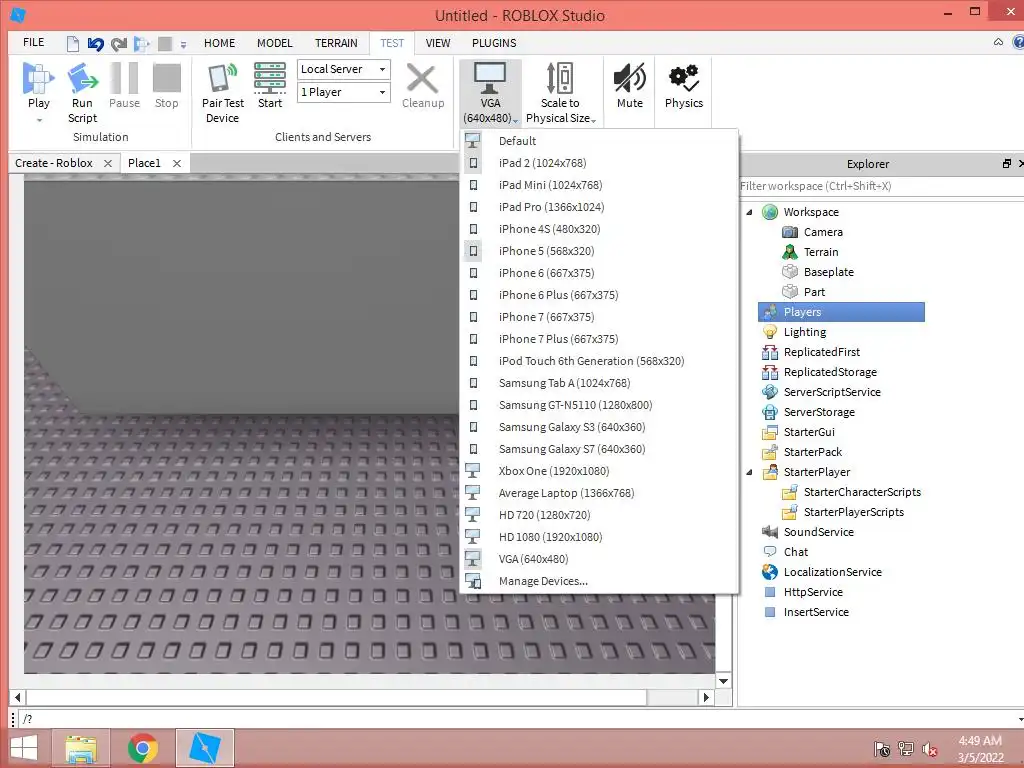1024x768 pixels.
Task: Switch to the PLUGINS ribbon tab
Action: pos(494,43)
